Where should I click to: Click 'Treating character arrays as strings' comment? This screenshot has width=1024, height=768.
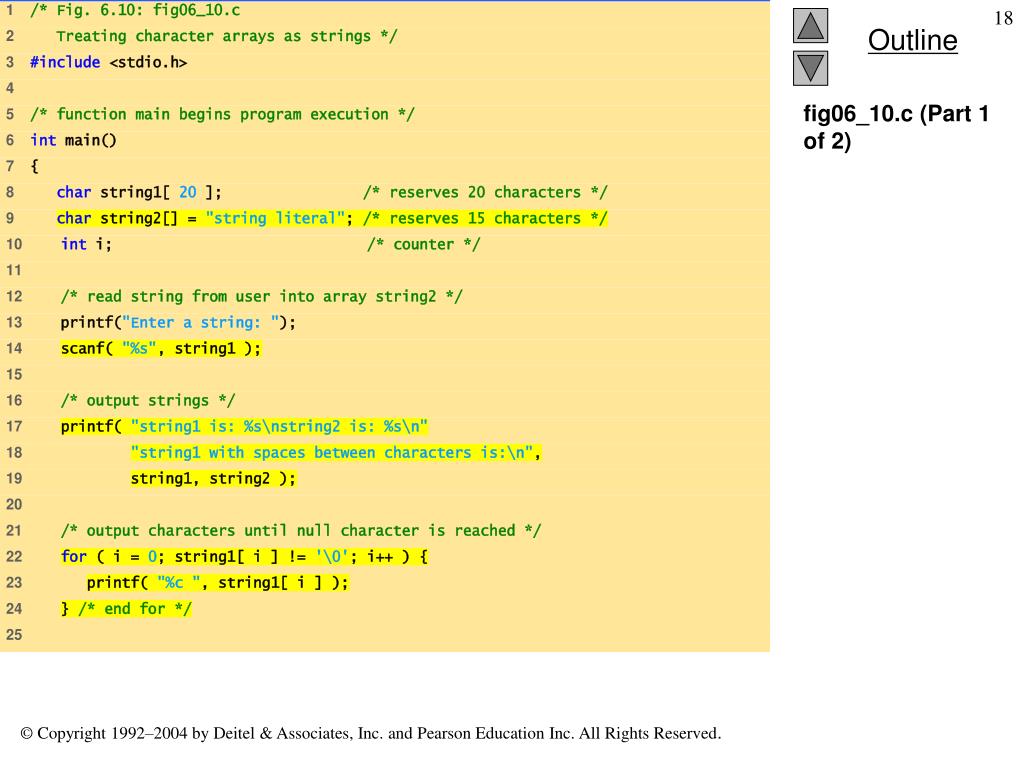pyautogui.click(x=227, y=36)
